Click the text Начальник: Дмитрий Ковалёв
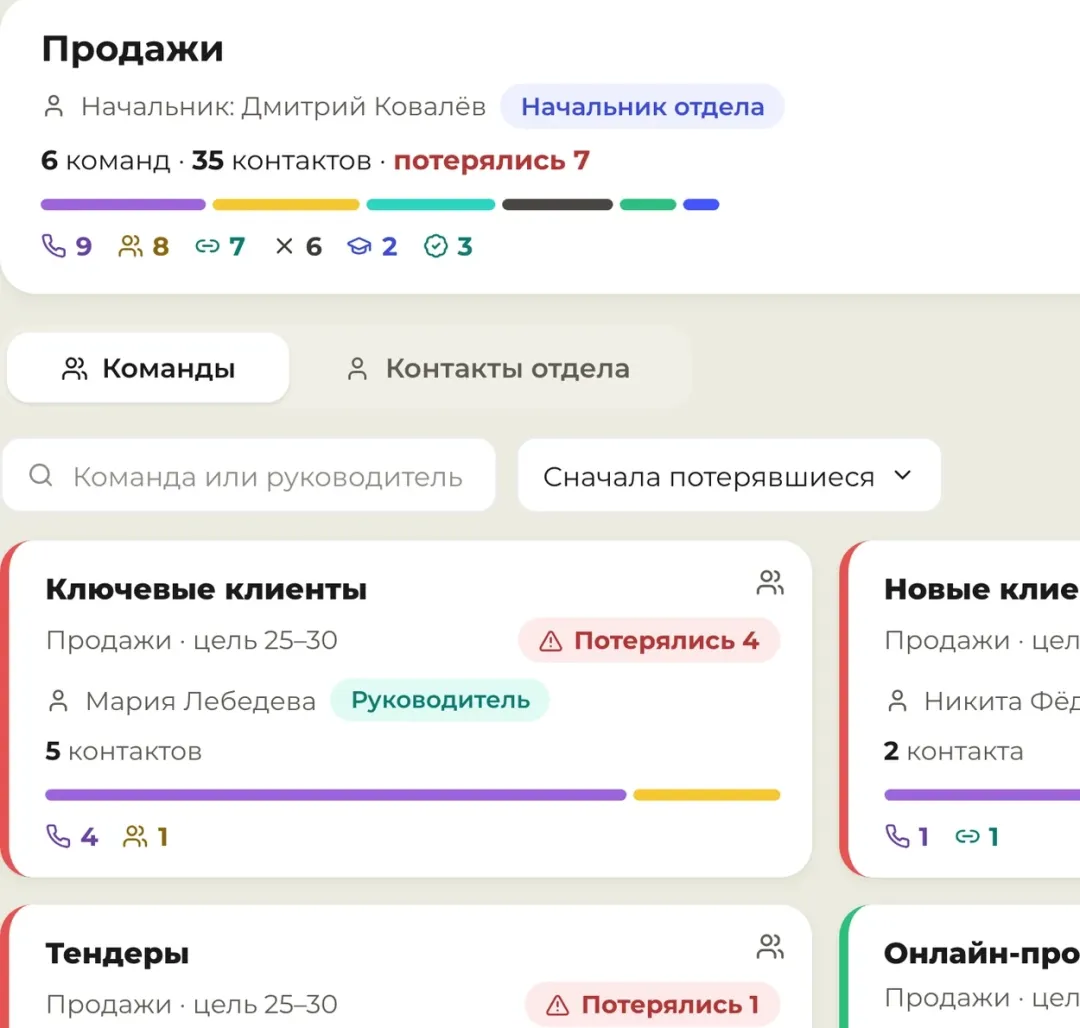 tap(283, 107)
